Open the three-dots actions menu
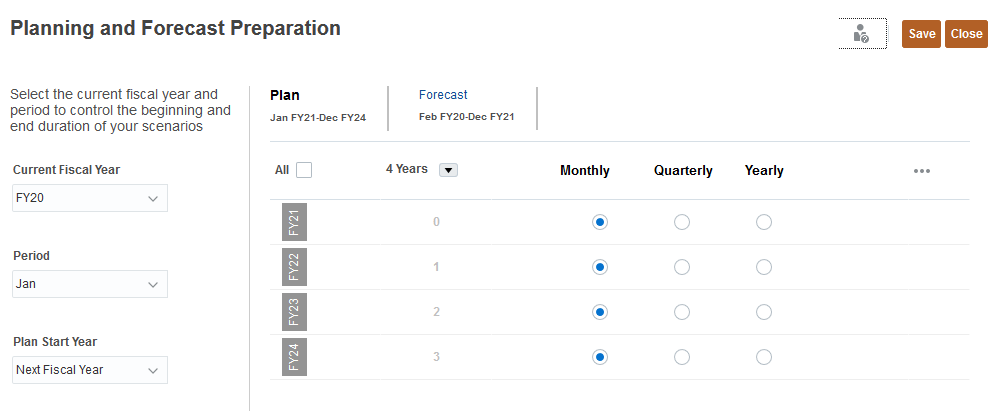The width and height of the screenshot is (996, 411). 922,171
